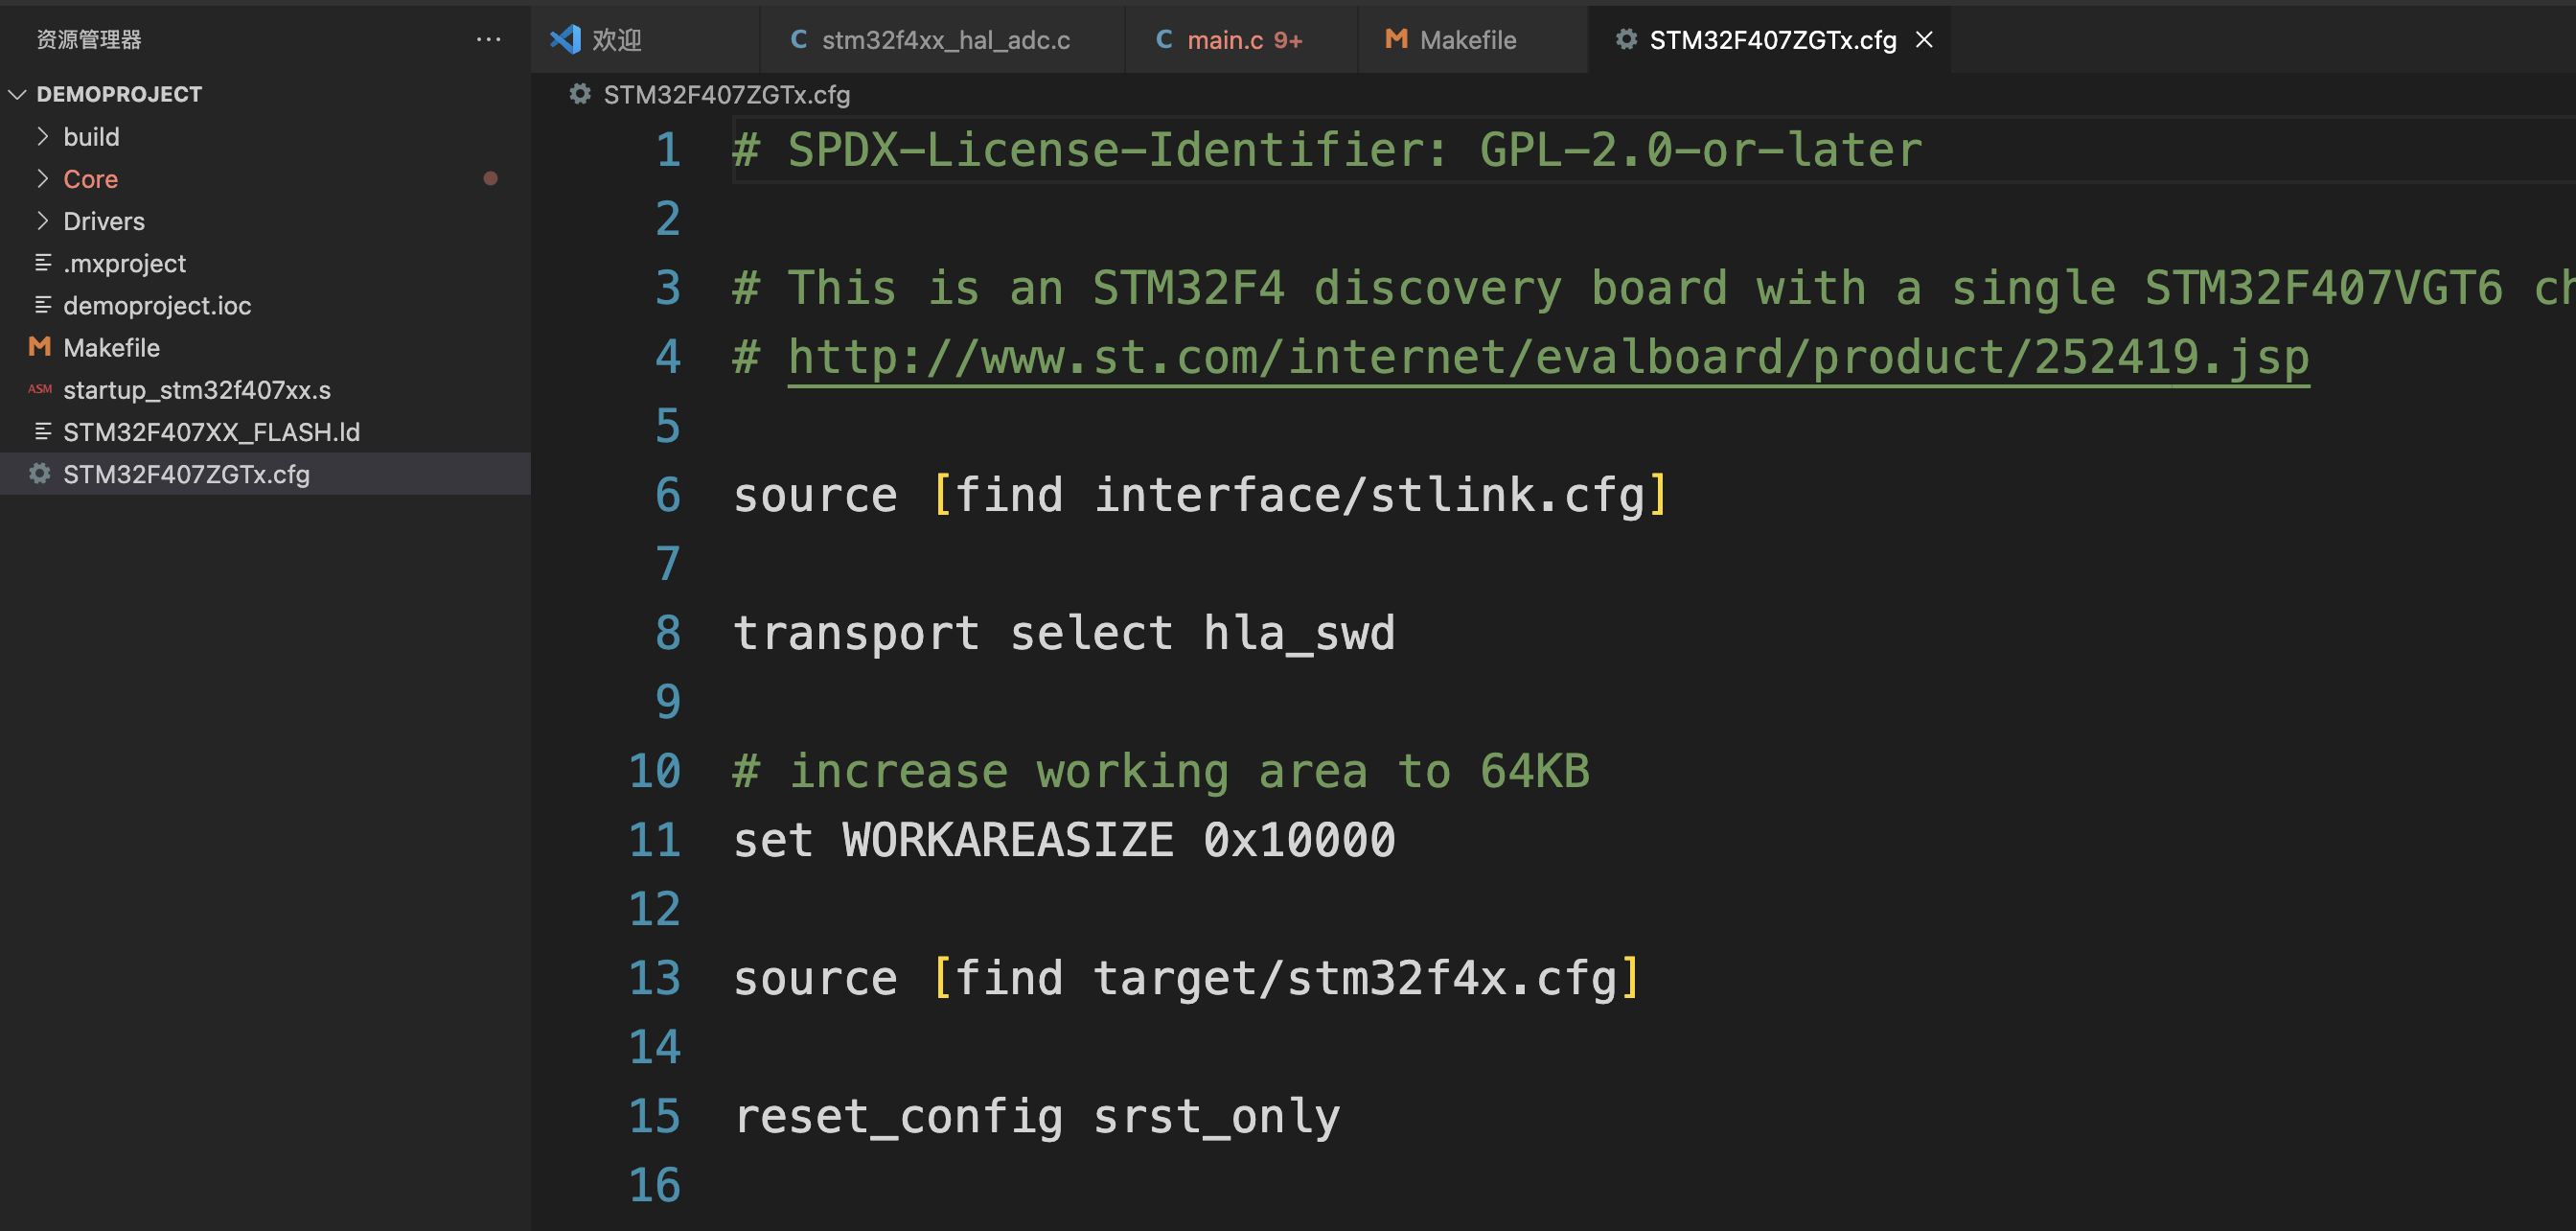Click line number 11 in the gutter

(x=654, y=839)
